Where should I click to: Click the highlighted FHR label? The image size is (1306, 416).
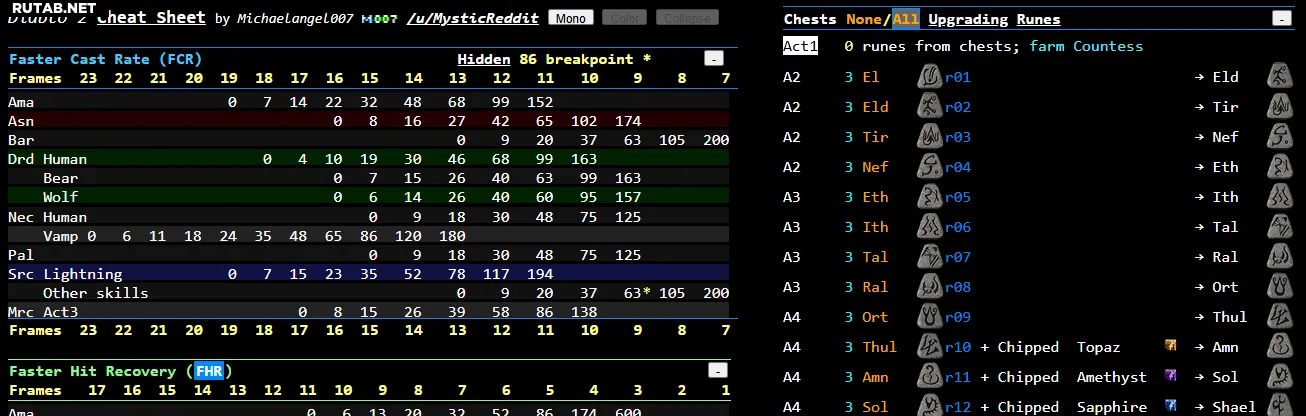[x=209, y=371]
